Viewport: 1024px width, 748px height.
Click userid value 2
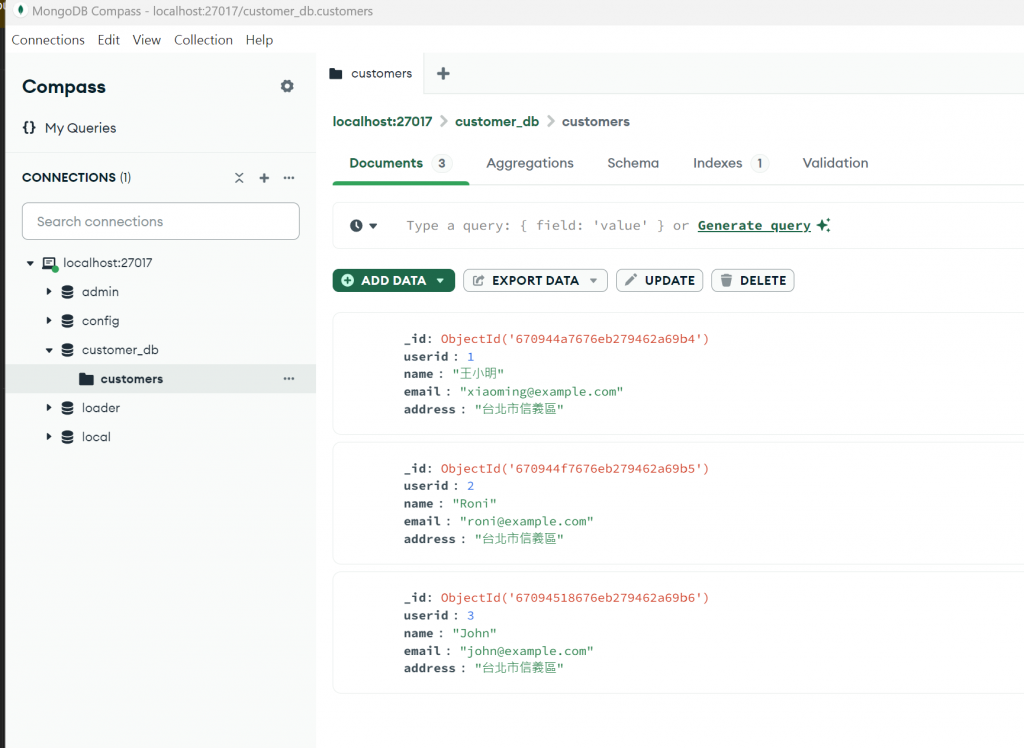[x=470, y=486]
